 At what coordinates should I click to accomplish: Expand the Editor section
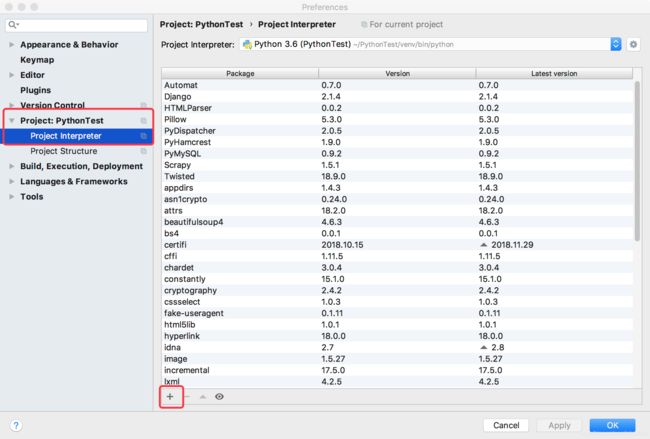[12, 75]
